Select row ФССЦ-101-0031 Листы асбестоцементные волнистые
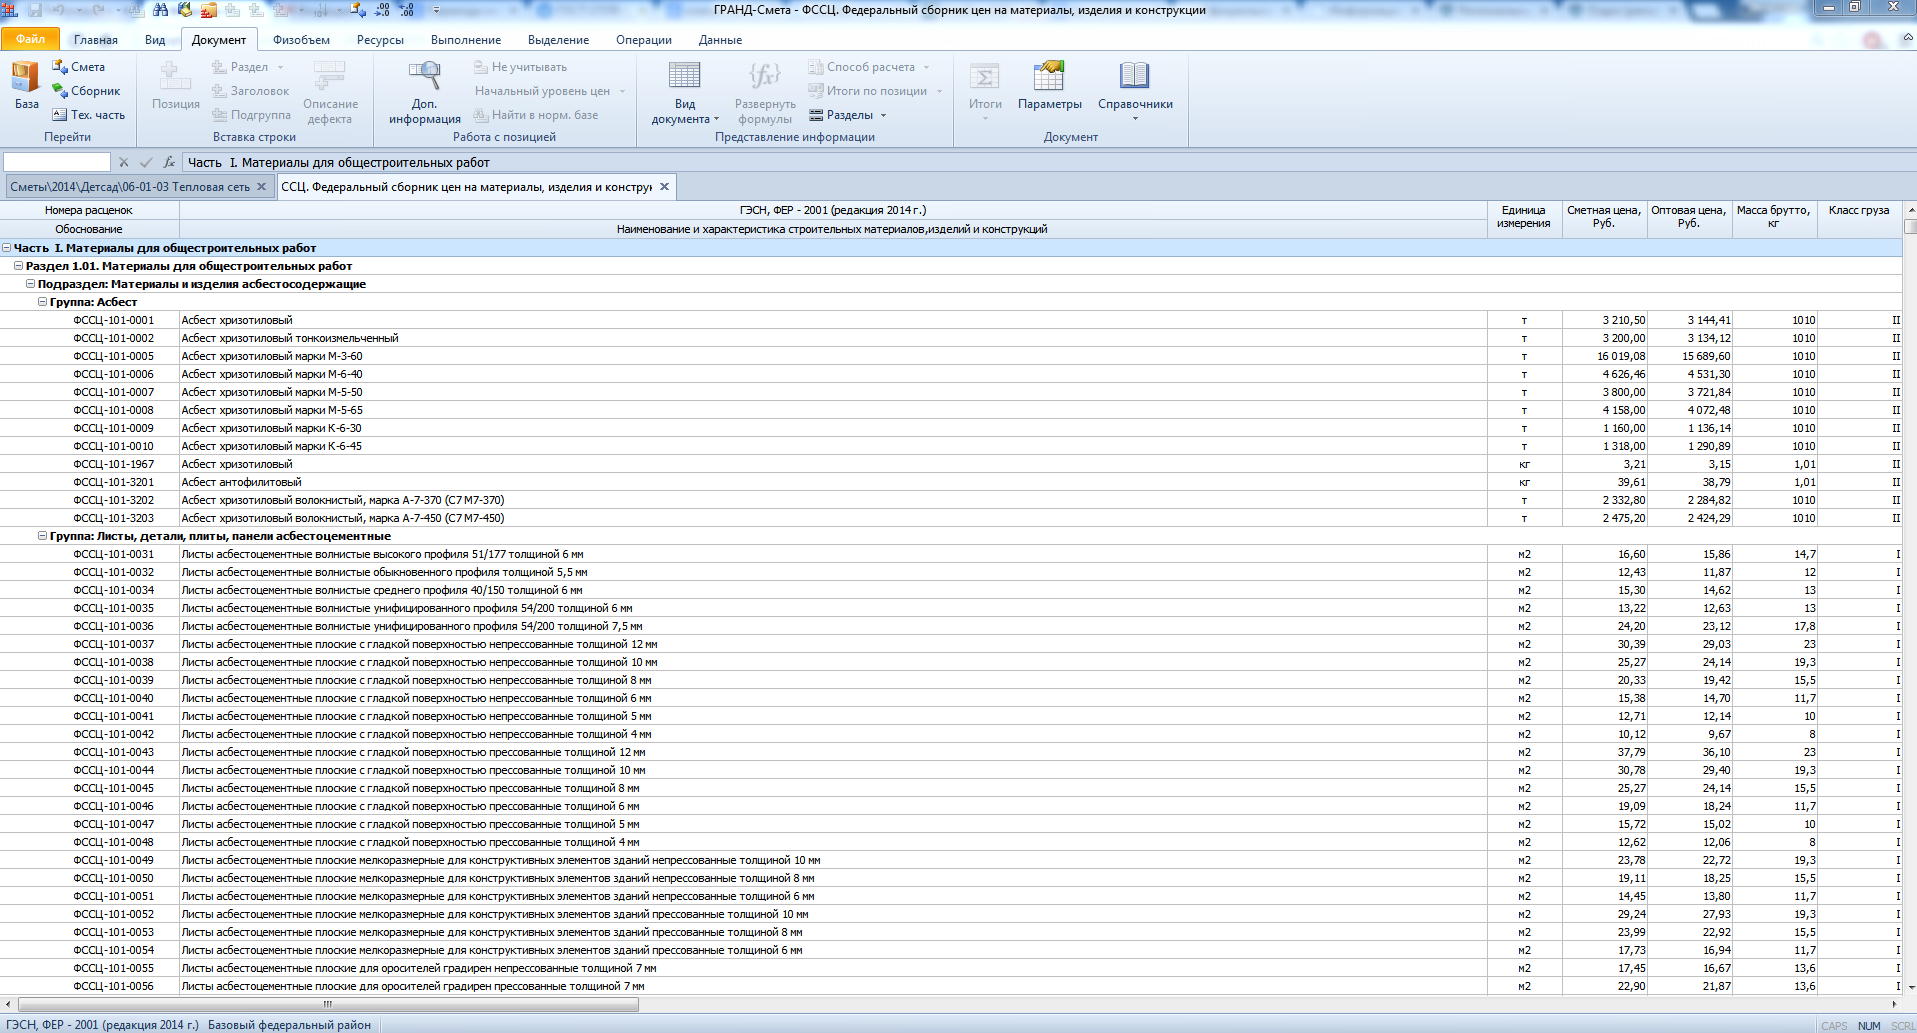The height and width of the screenshot is (1033, 1917). 950,554
